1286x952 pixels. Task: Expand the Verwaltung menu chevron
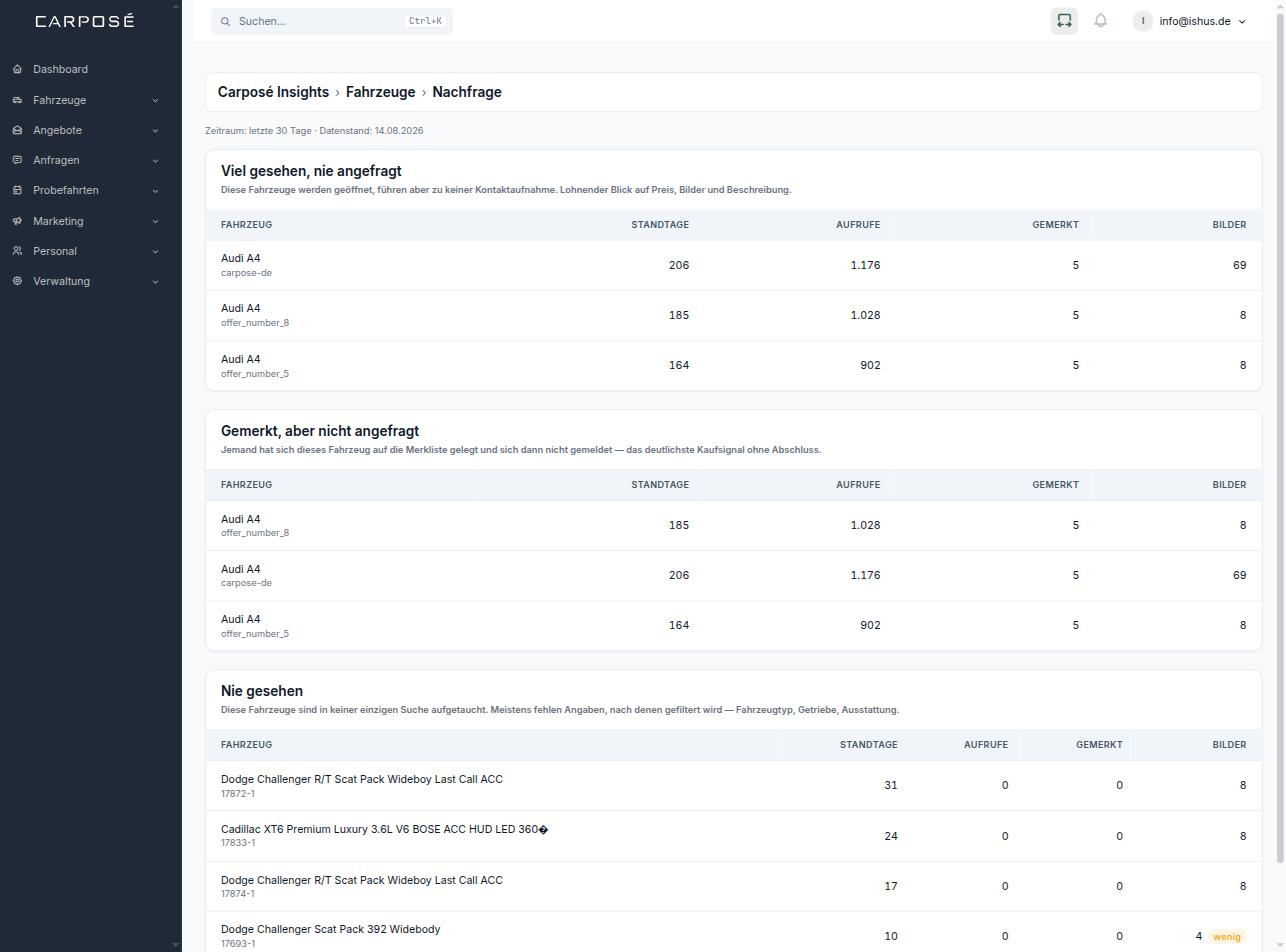point(155,281)
